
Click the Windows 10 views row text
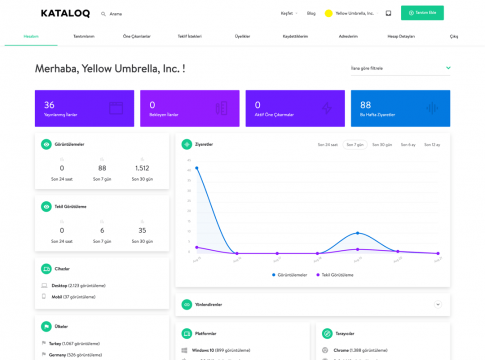point(221,350)
